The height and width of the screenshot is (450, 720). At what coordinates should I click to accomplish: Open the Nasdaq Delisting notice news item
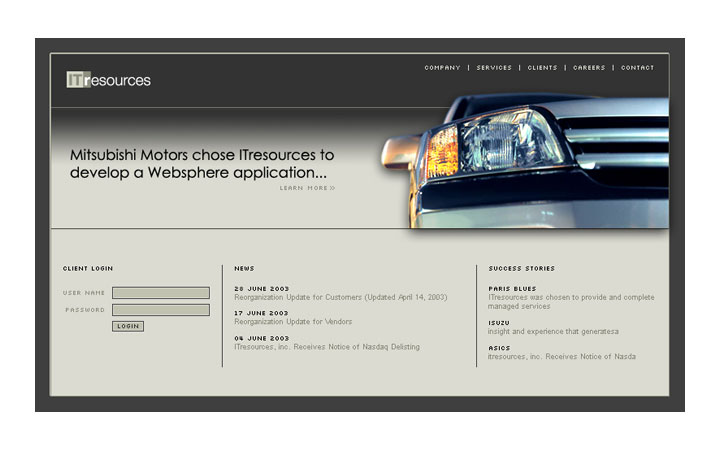click(327, 347)
